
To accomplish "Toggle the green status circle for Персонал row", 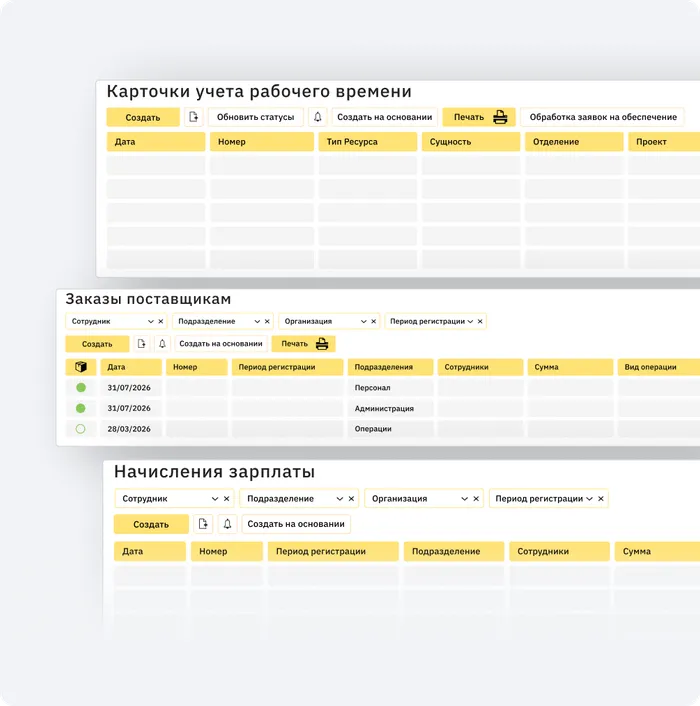I will (81, 388).
